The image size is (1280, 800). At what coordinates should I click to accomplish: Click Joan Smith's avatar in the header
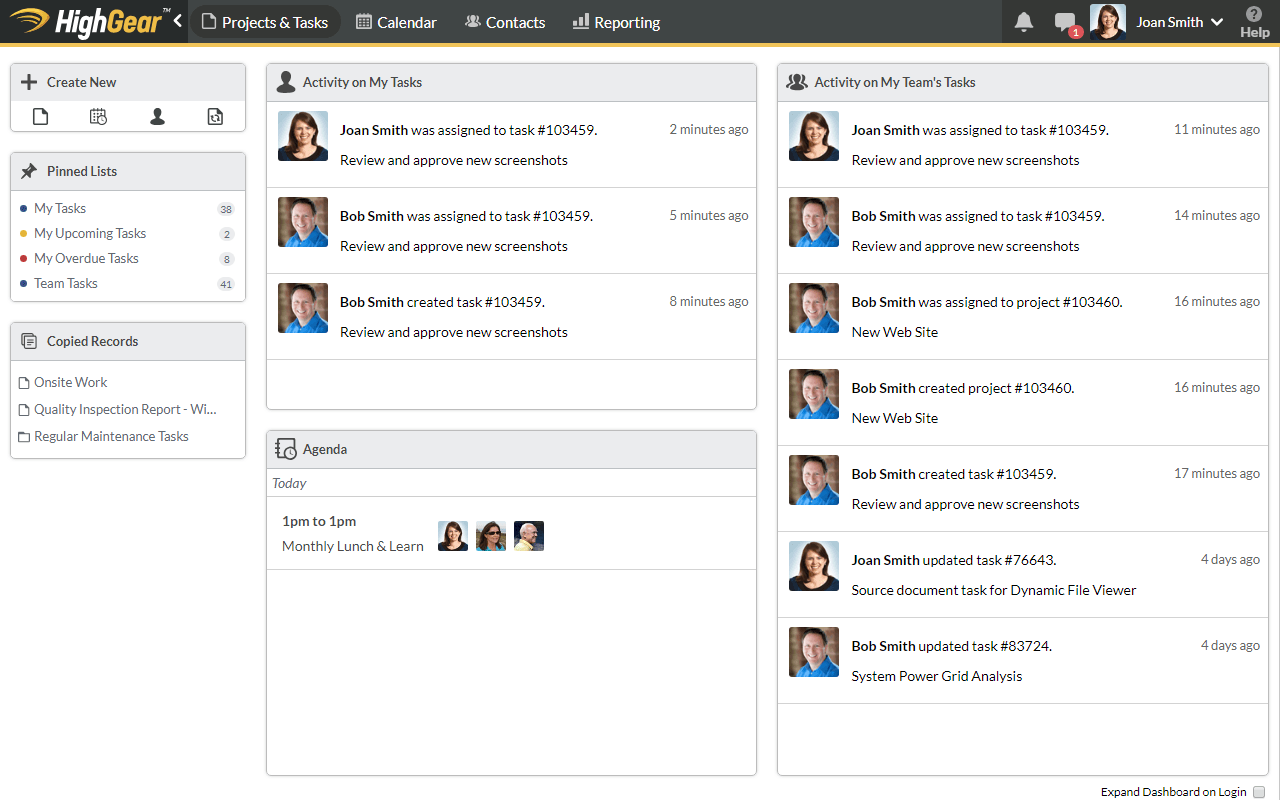(1108, 22)
